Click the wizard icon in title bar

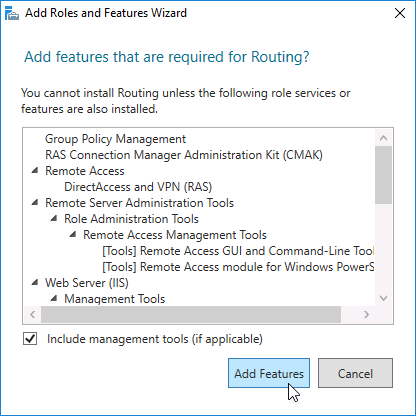(12, 14)
